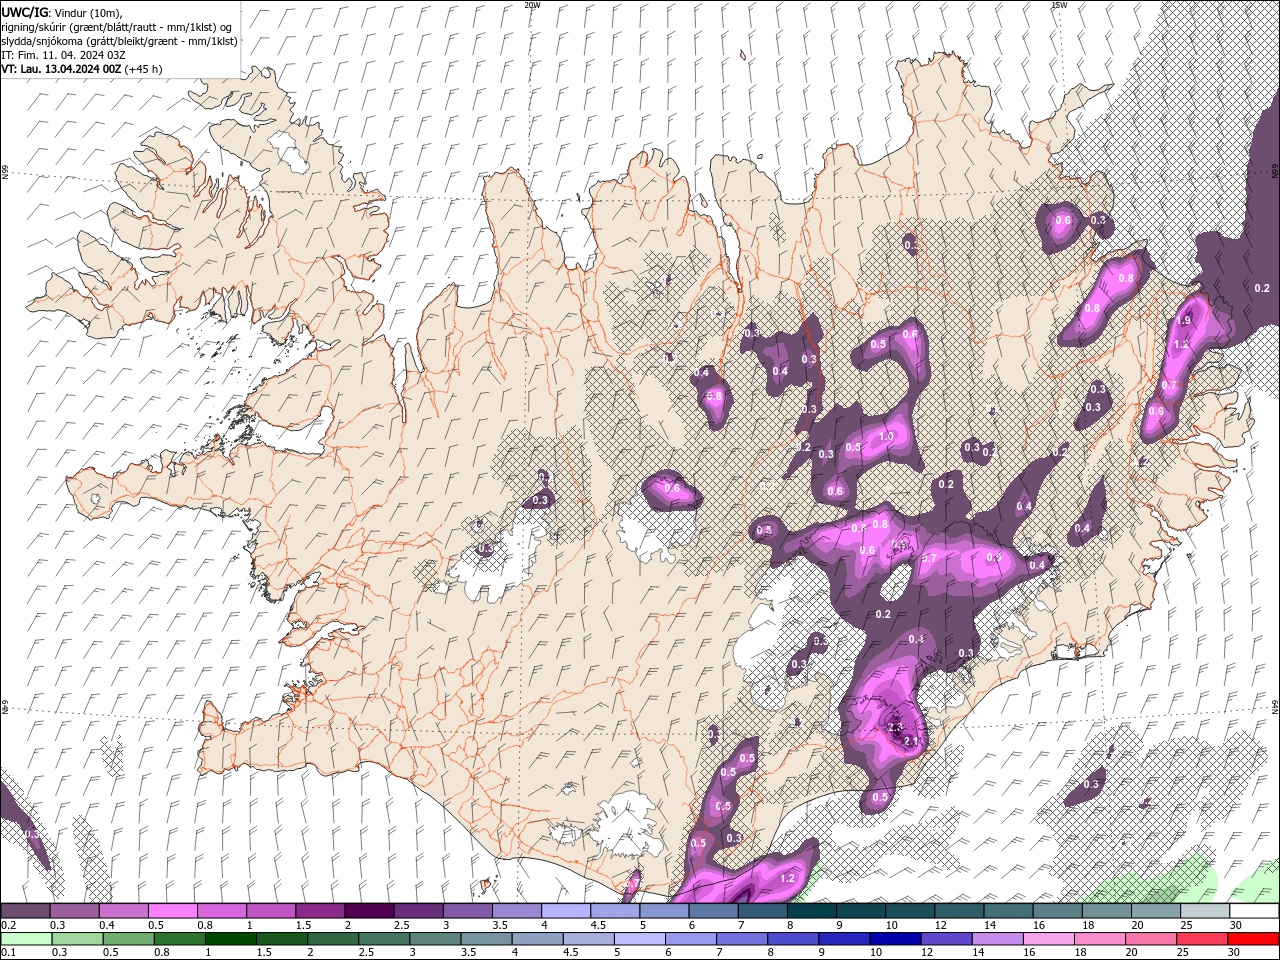Click the 'rigning/skúrir' description line

tap(116, 26)
